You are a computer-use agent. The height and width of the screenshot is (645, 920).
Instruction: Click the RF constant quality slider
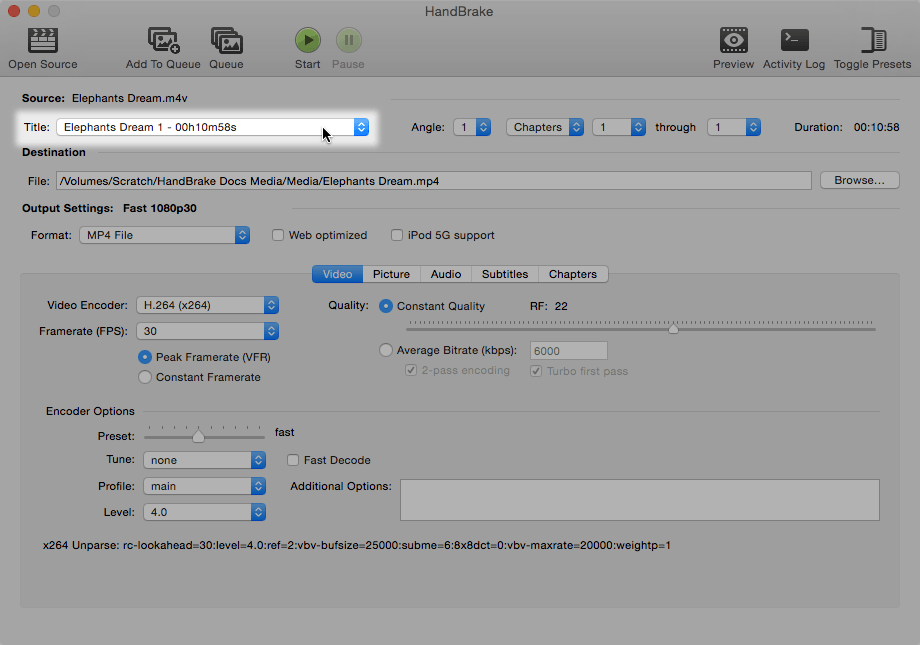click(640, 328)
